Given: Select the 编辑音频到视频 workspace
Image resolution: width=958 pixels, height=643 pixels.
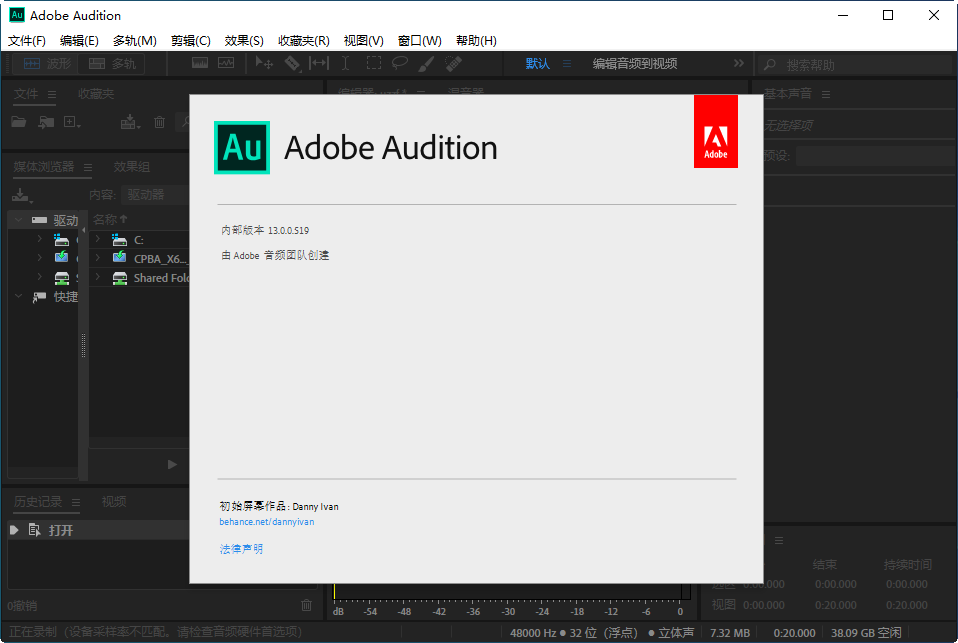Looking at the screenshot, I should pyautogui.click(x=635, y=64).
